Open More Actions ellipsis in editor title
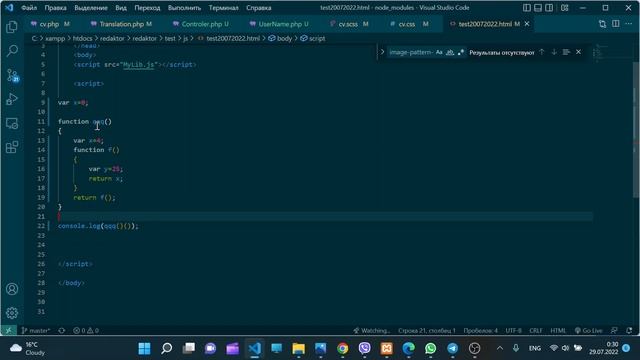 629,24
